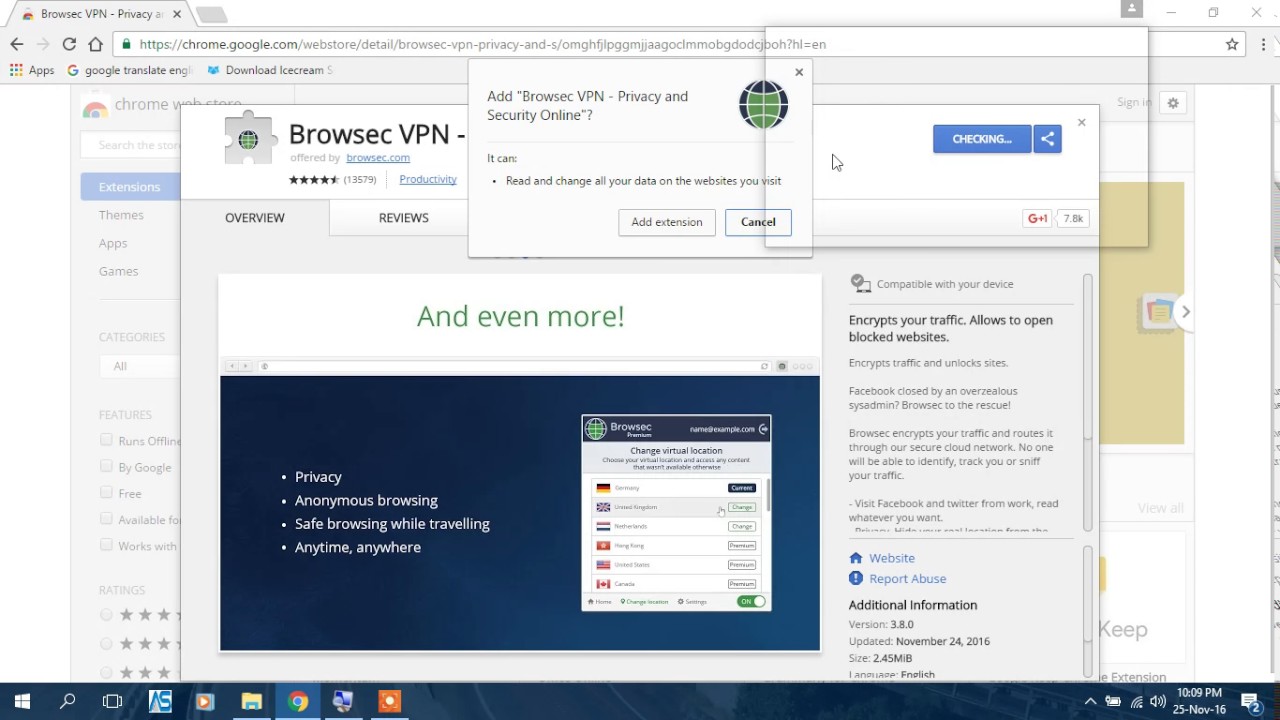Image resolution: width=1280 pixels, height=720 pixels.
Task: Click Sign in on the web store
Action: pos(1134,102)
